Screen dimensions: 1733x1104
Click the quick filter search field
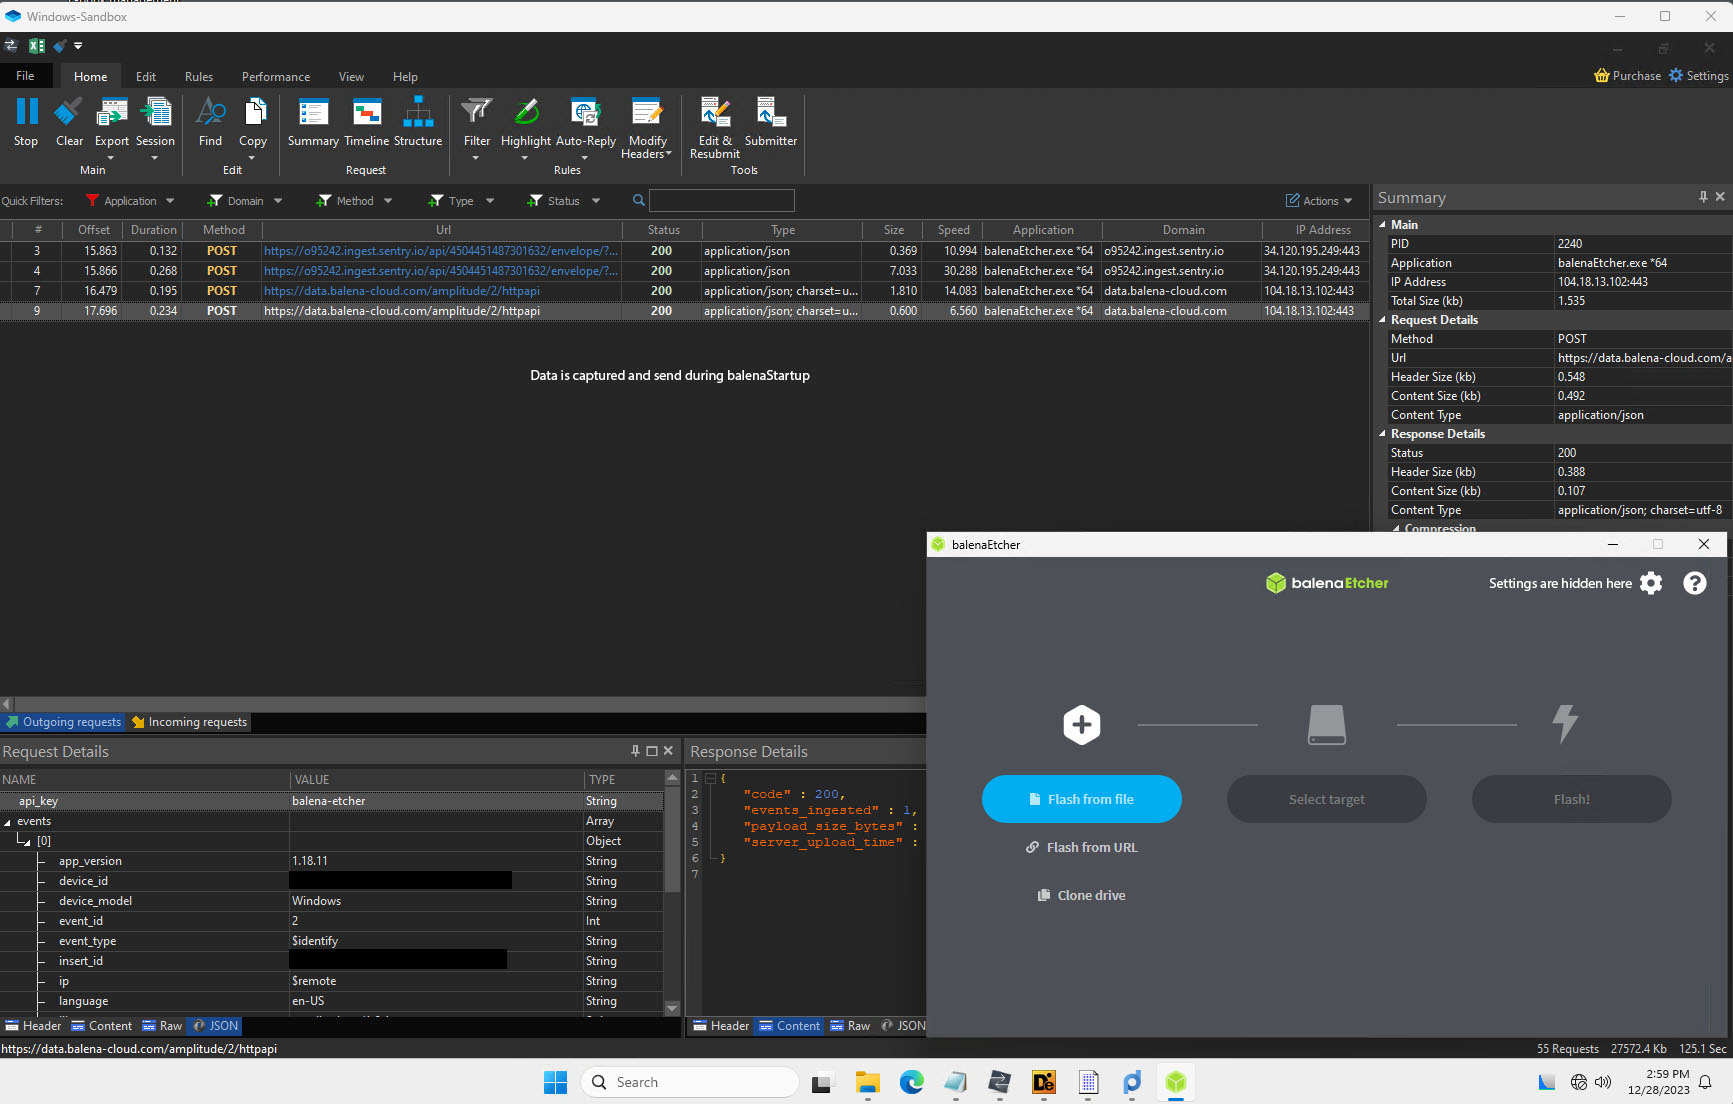pyautogui.click(x=721, y=201)
